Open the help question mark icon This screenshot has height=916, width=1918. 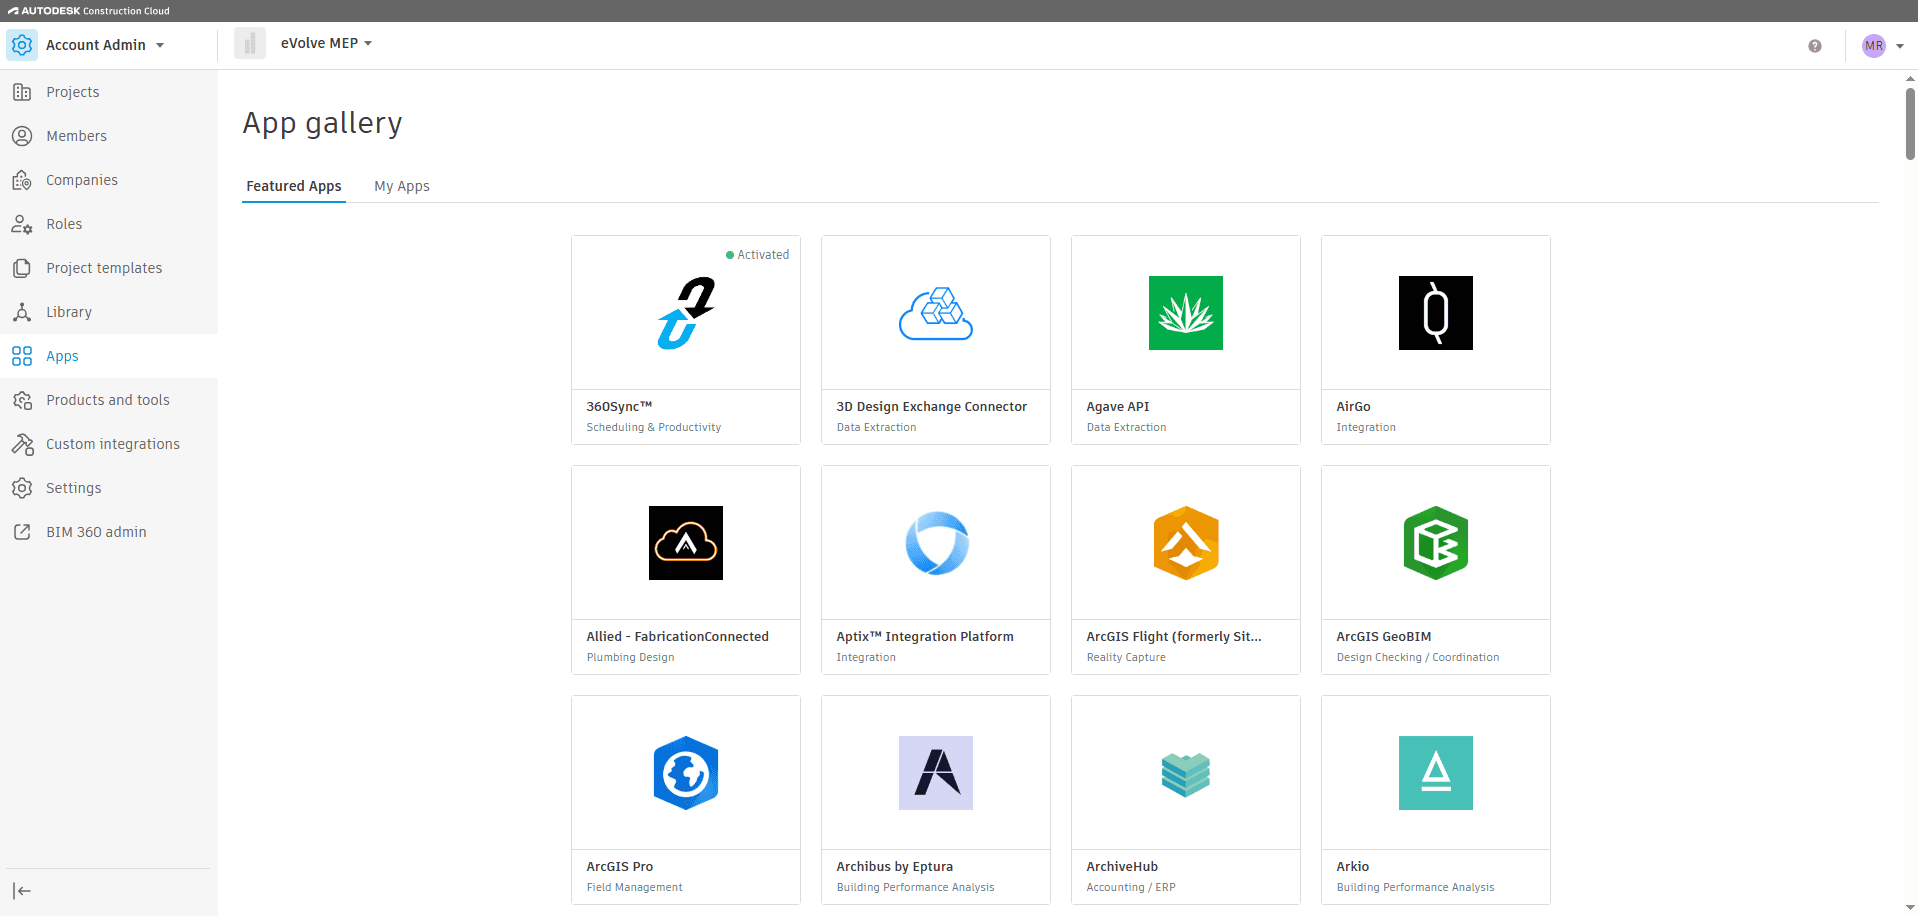pos(1815,46)
